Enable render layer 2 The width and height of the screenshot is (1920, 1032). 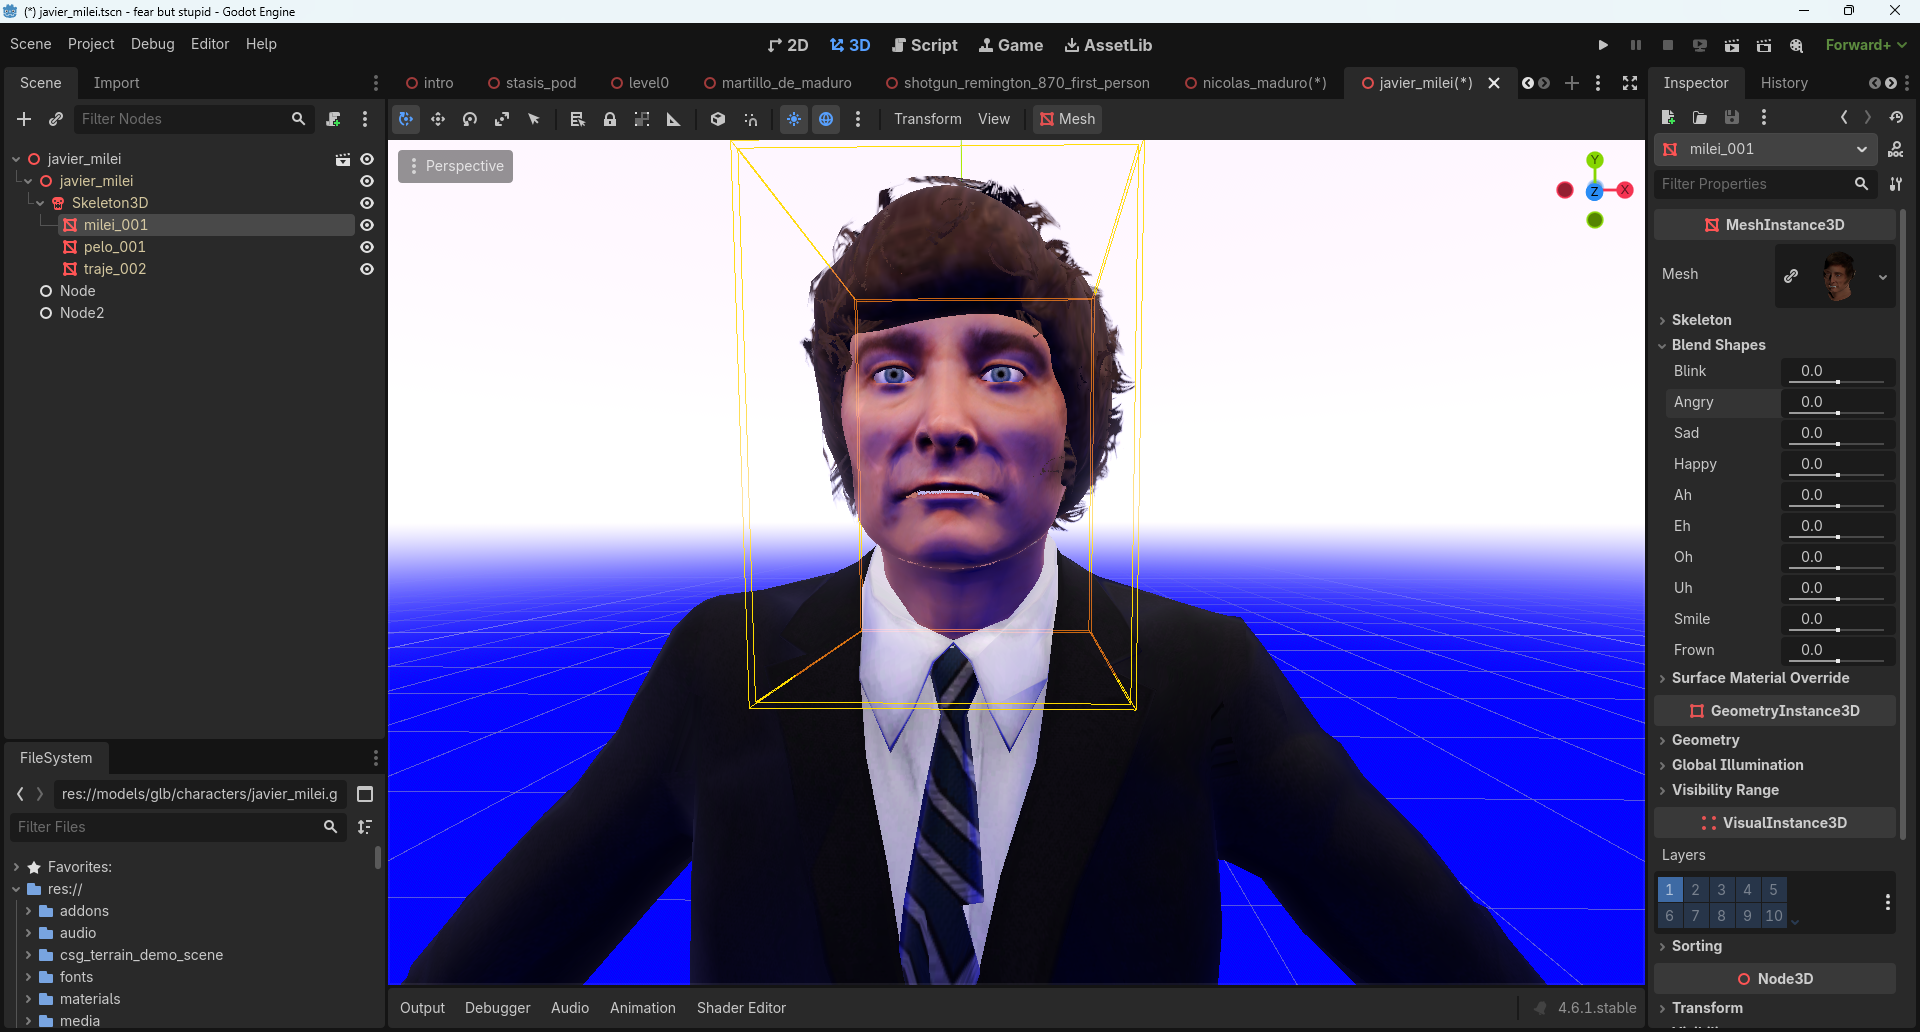pyautogui.click(x=1695, y=889)
